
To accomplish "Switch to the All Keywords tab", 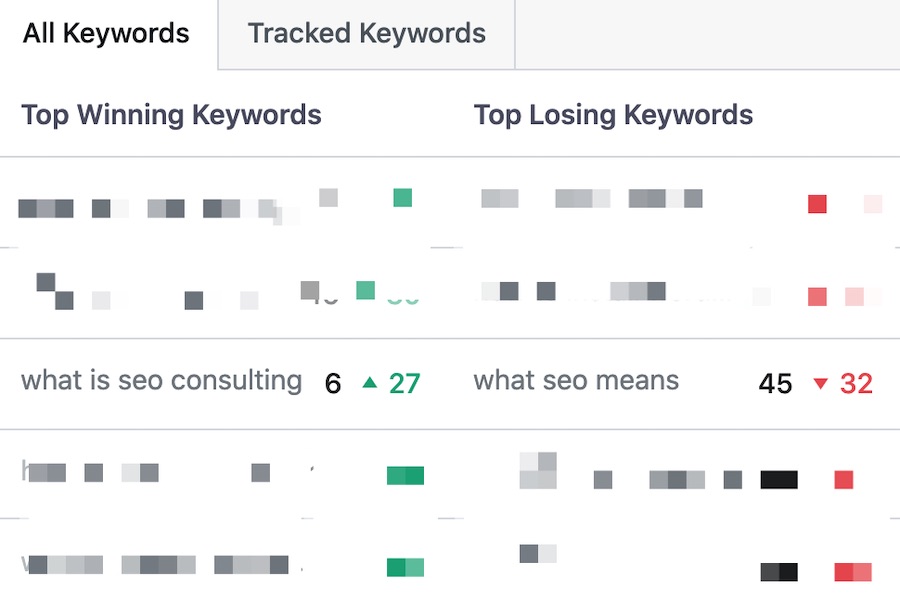I will click(x=106, y=33).
